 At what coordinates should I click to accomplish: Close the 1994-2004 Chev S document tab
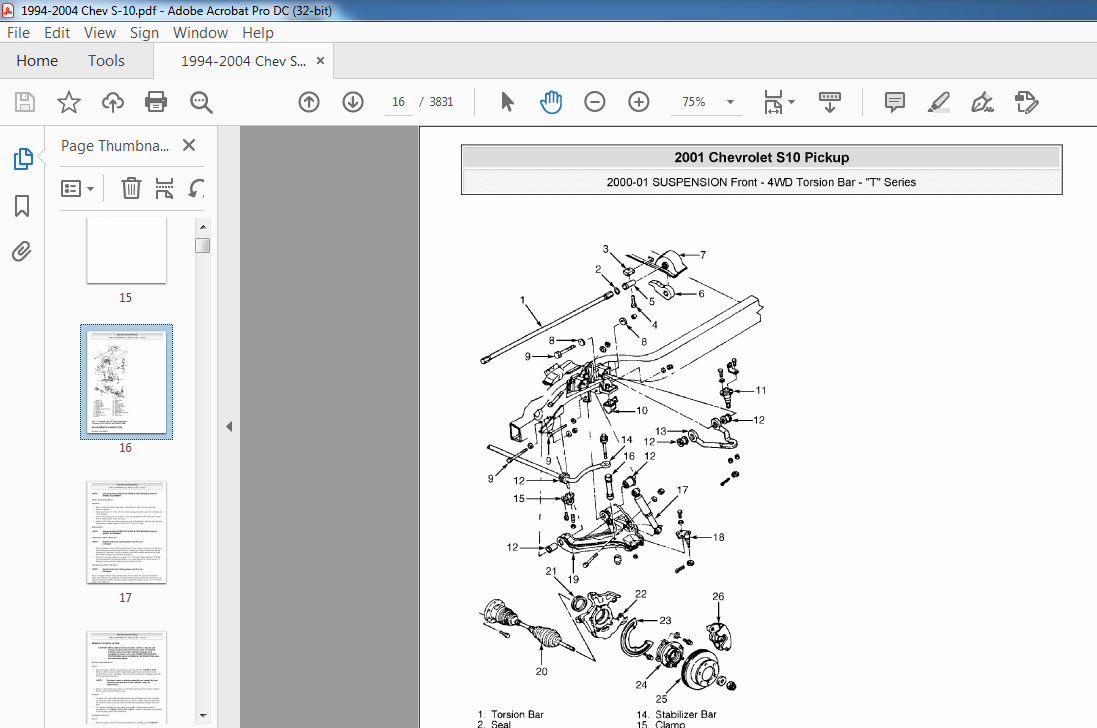coord(320,61)
